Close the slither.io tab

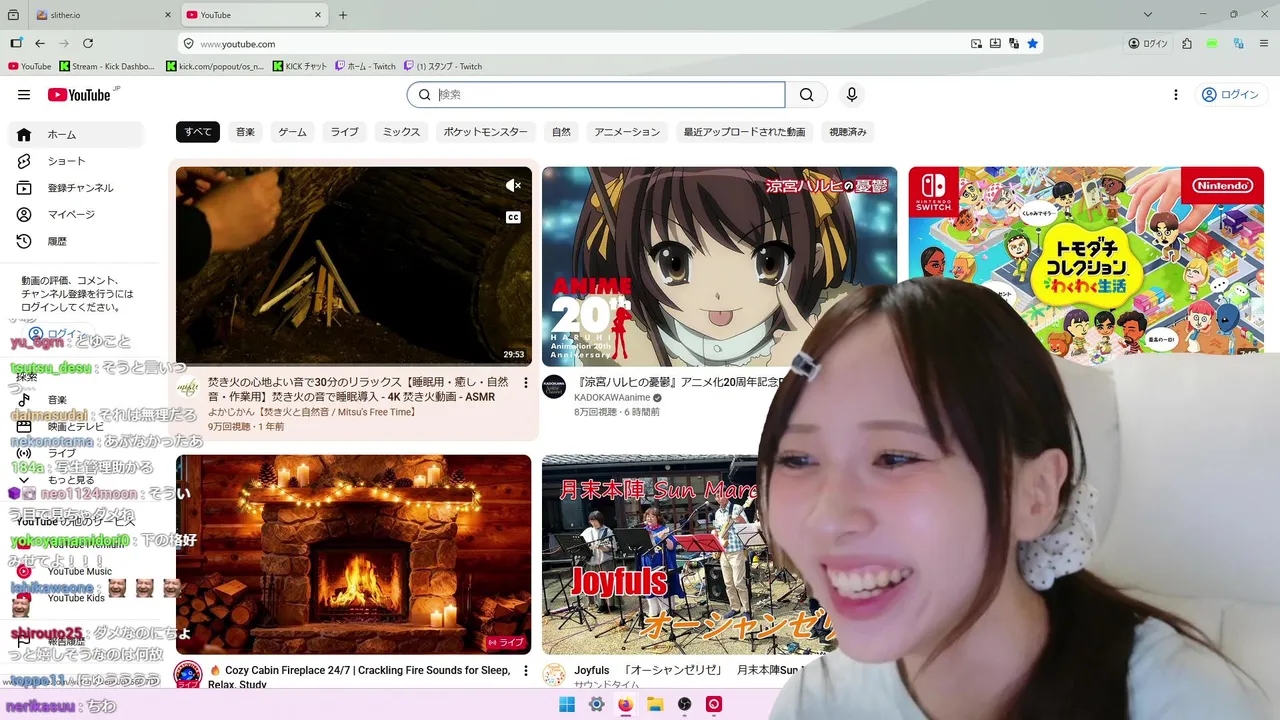pos(167,15)
